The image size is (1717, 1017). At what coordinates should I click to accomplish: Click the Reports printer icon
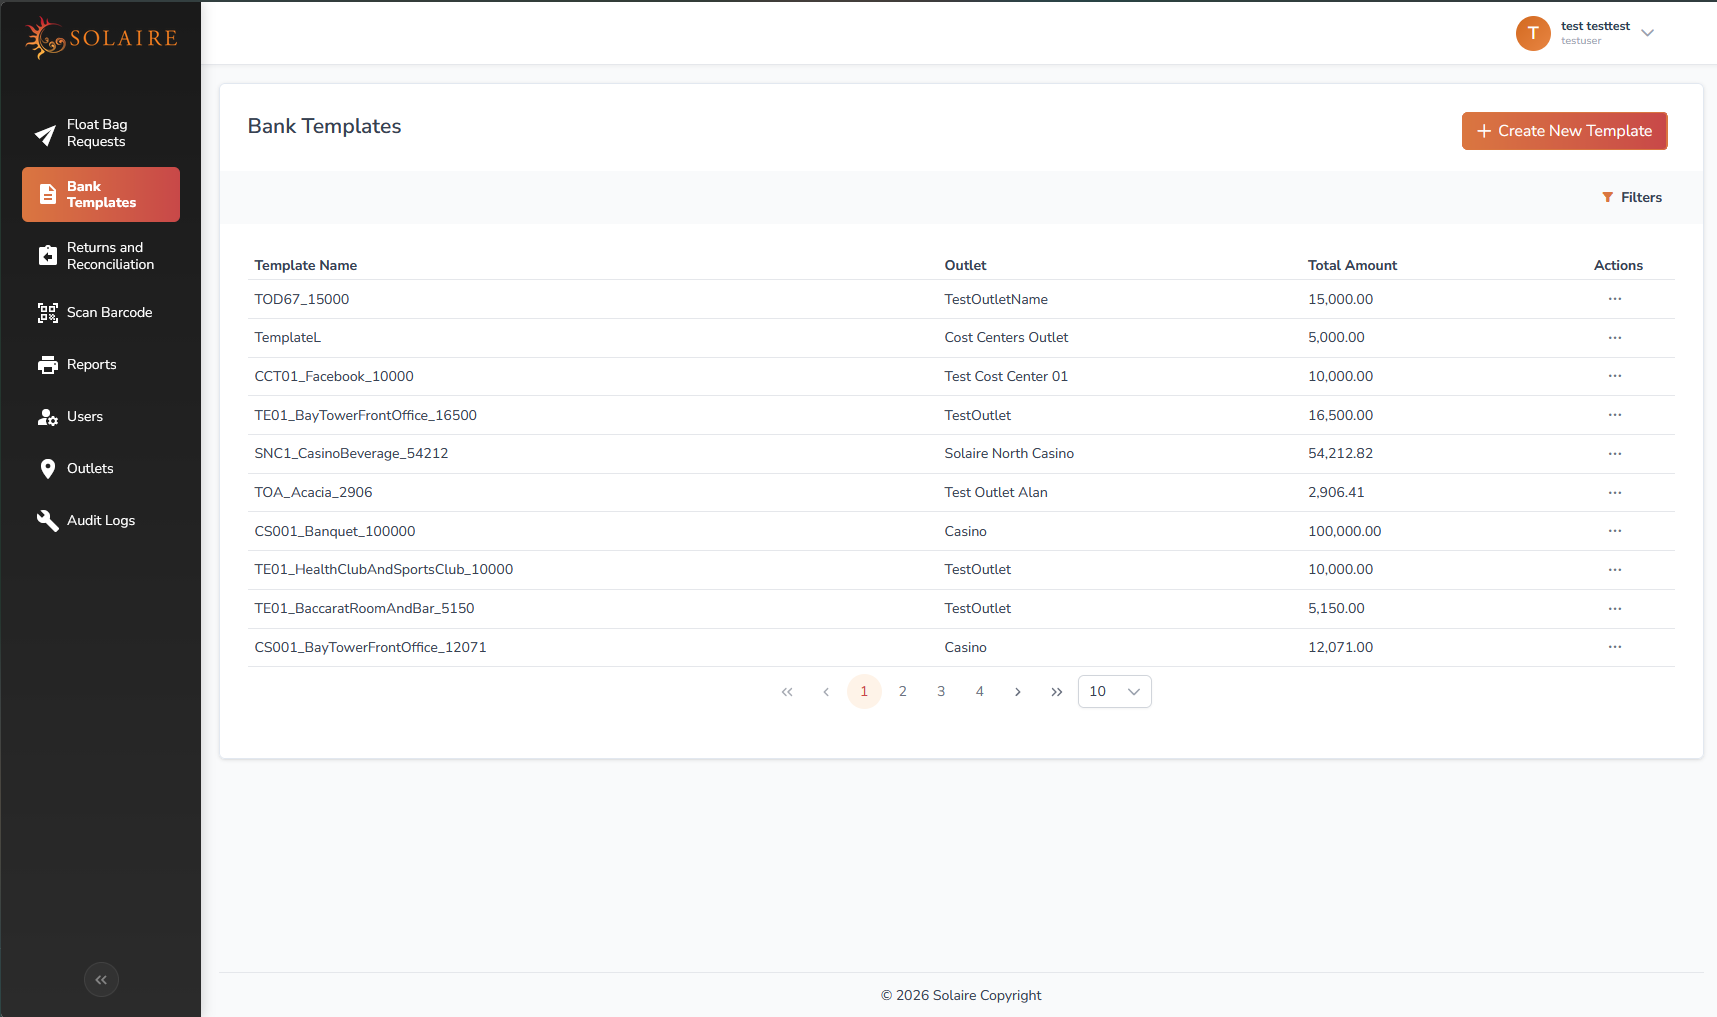pos(47,365)
